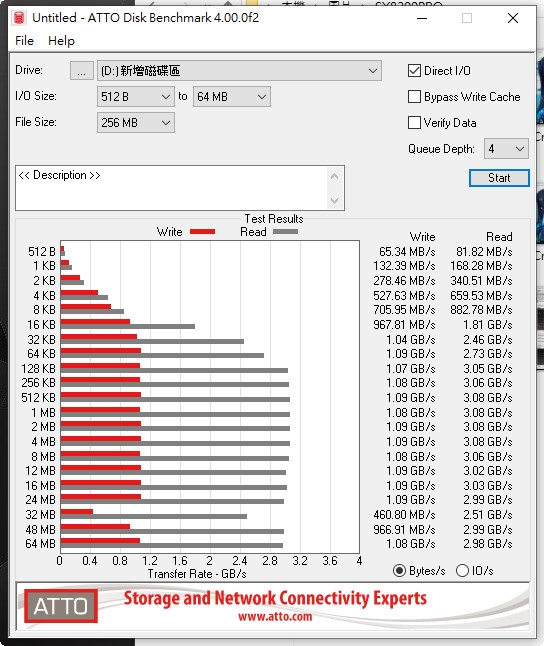The image size is (544, 646).
Task: Open the www.atto.com link
Action: point(275,616)
